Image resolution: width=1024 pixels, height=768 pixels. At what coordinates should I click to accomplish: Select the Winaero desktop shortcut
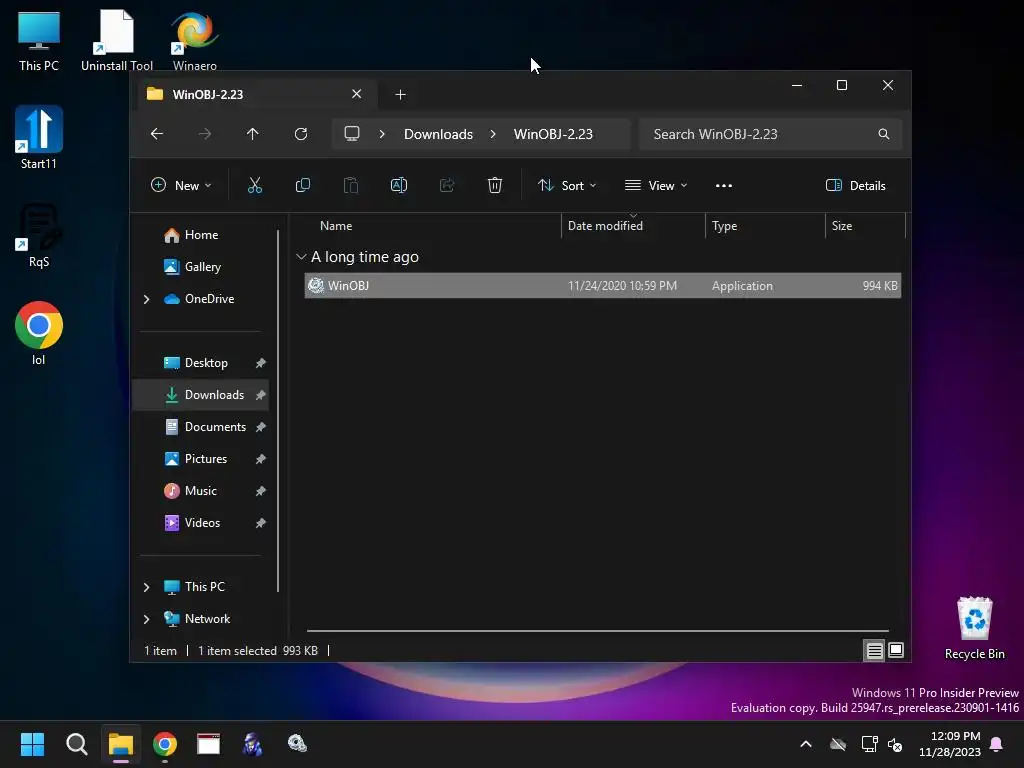click(x=195, y=40)
